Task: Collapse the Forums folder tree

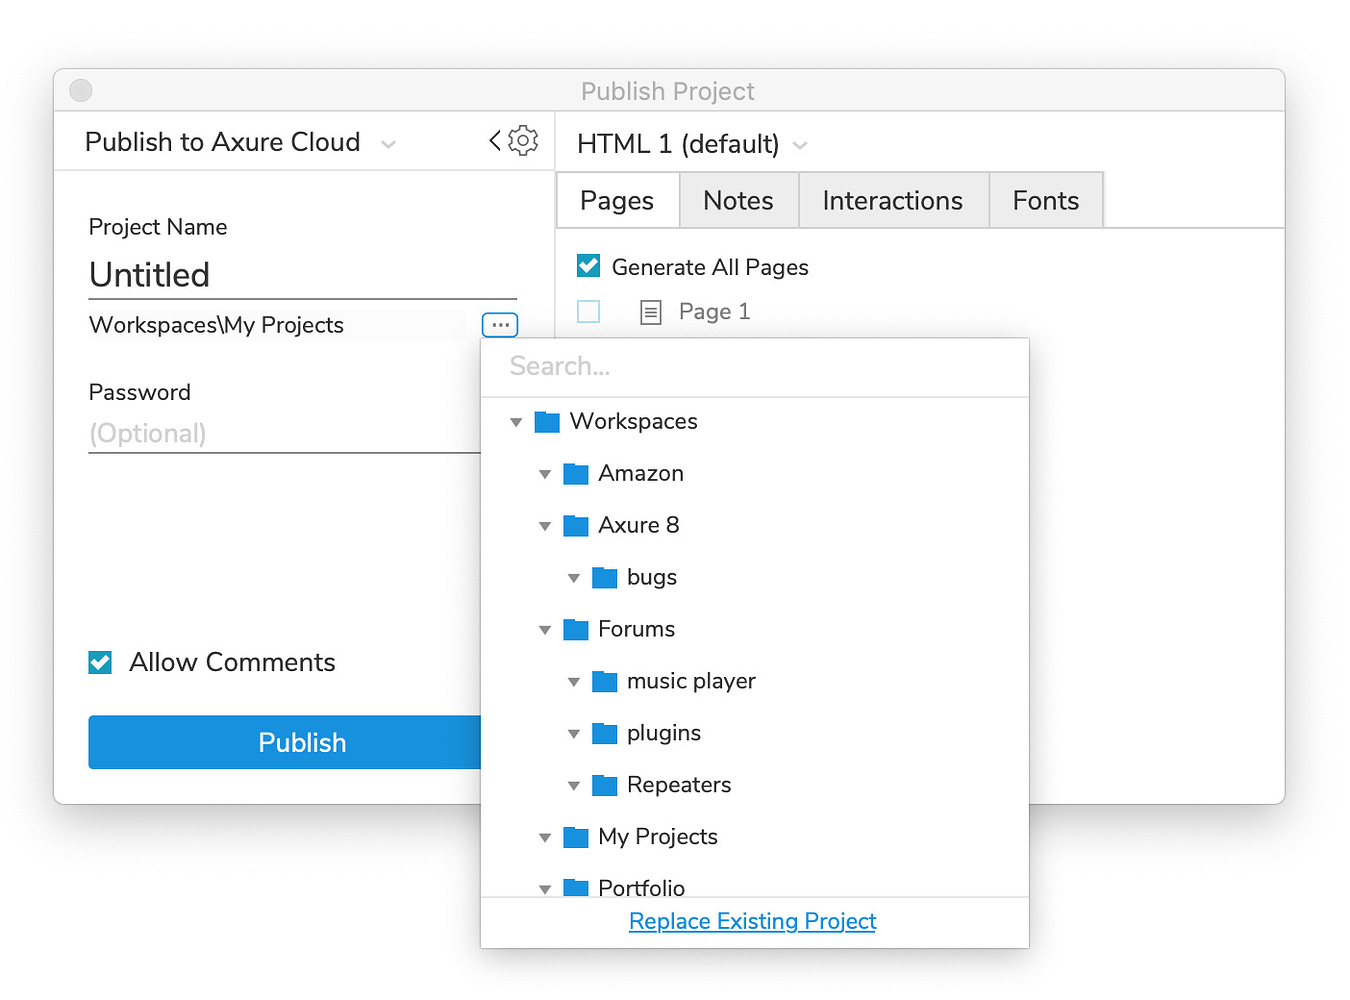Action: click(x=545, y=629)
